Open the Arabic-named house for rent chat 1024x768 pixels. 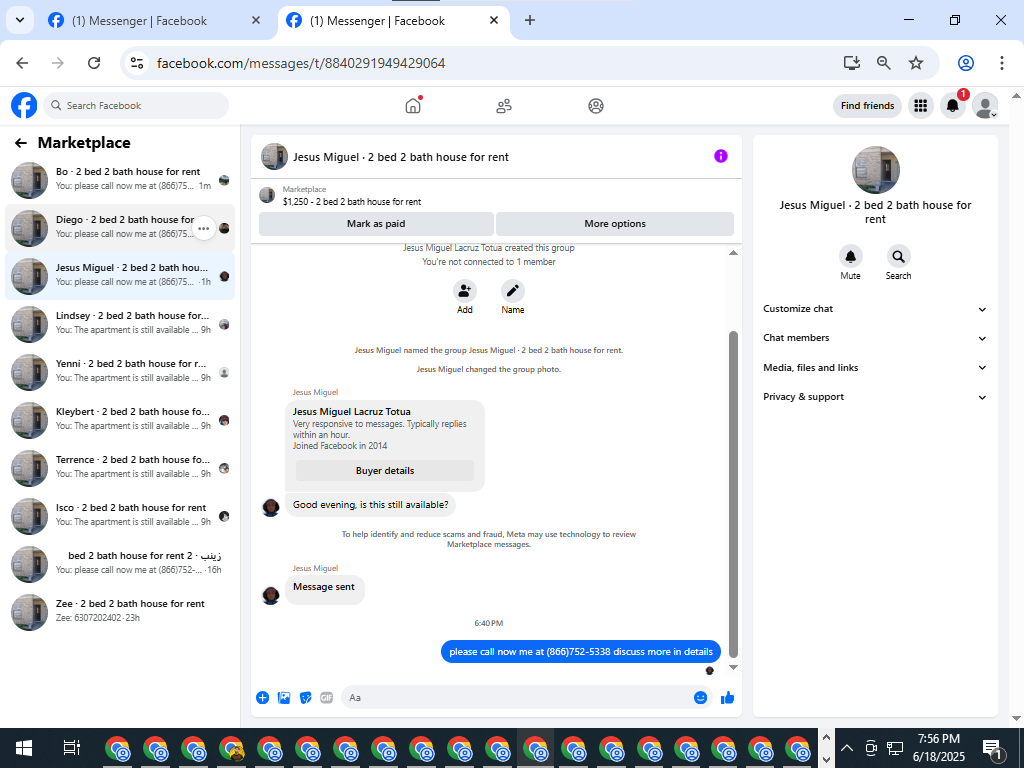[x=120, y=564]
